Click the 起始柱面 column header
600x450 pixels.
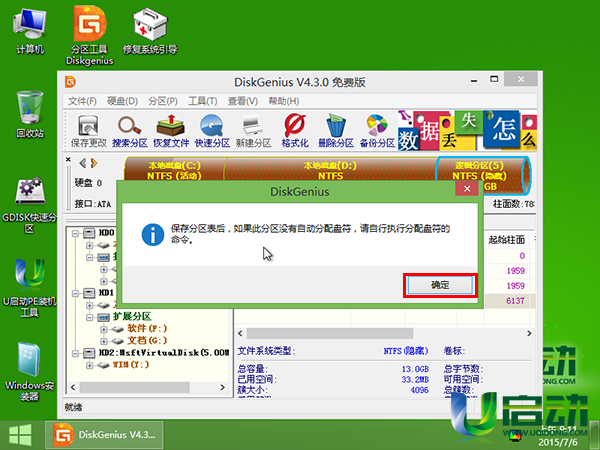coord(506,240)
